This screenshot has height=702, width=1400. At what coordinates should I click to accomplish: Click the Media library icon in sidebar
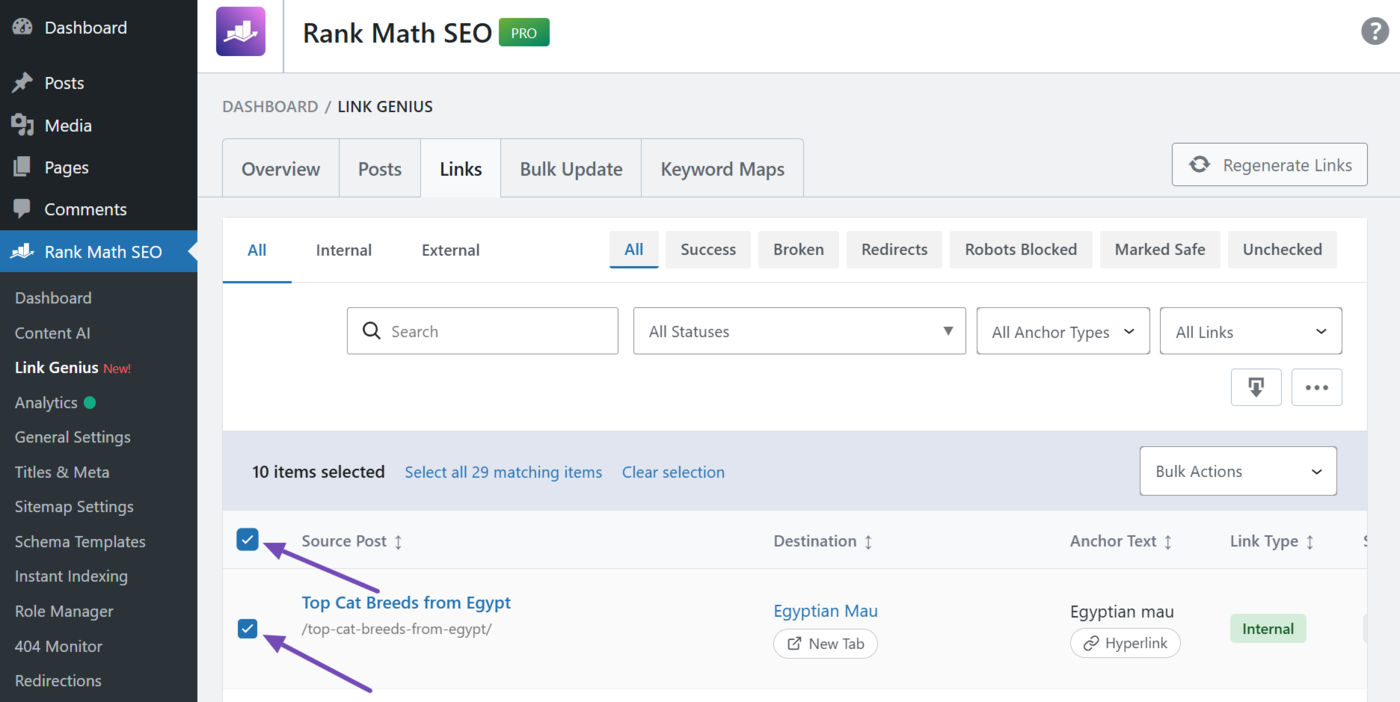(22, 125)
